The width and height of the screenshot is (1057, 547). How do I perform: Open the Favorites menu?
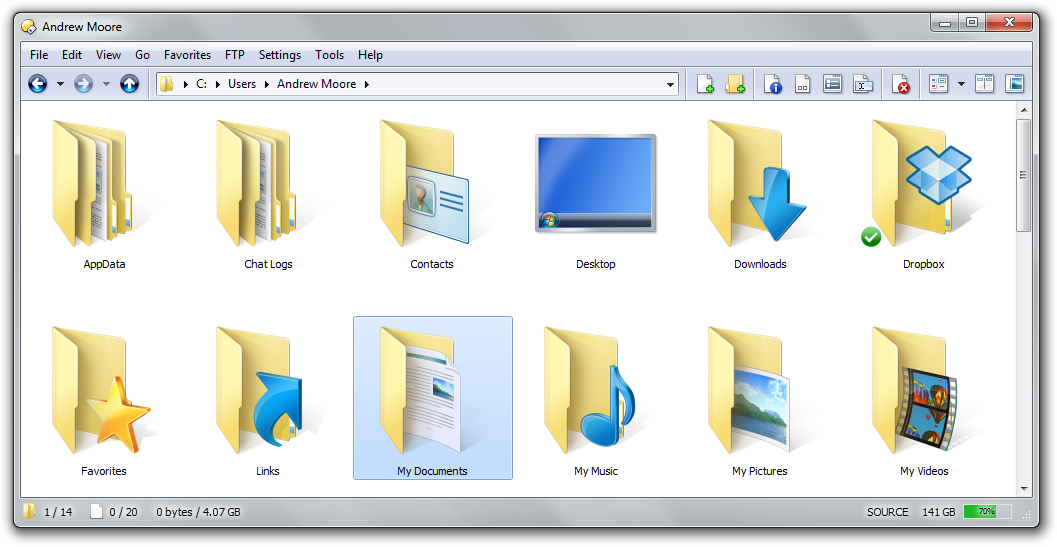tap(187, 55)
